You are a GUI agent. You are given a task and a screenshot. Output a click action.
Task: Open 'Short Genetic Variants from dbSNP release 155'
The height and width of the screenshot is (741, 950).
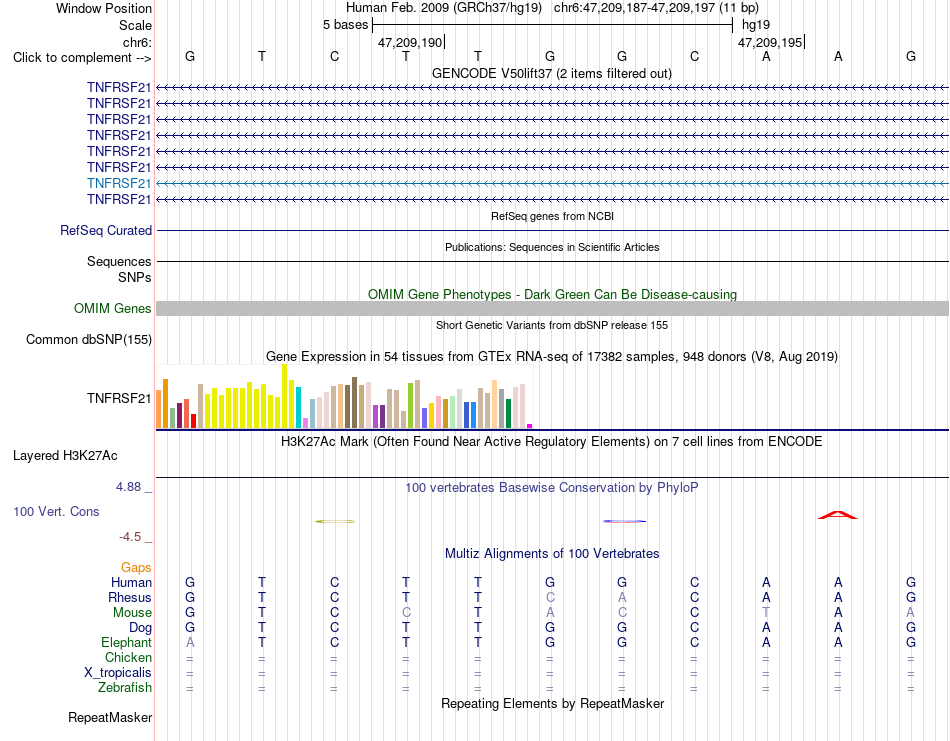tap(552, 325)
